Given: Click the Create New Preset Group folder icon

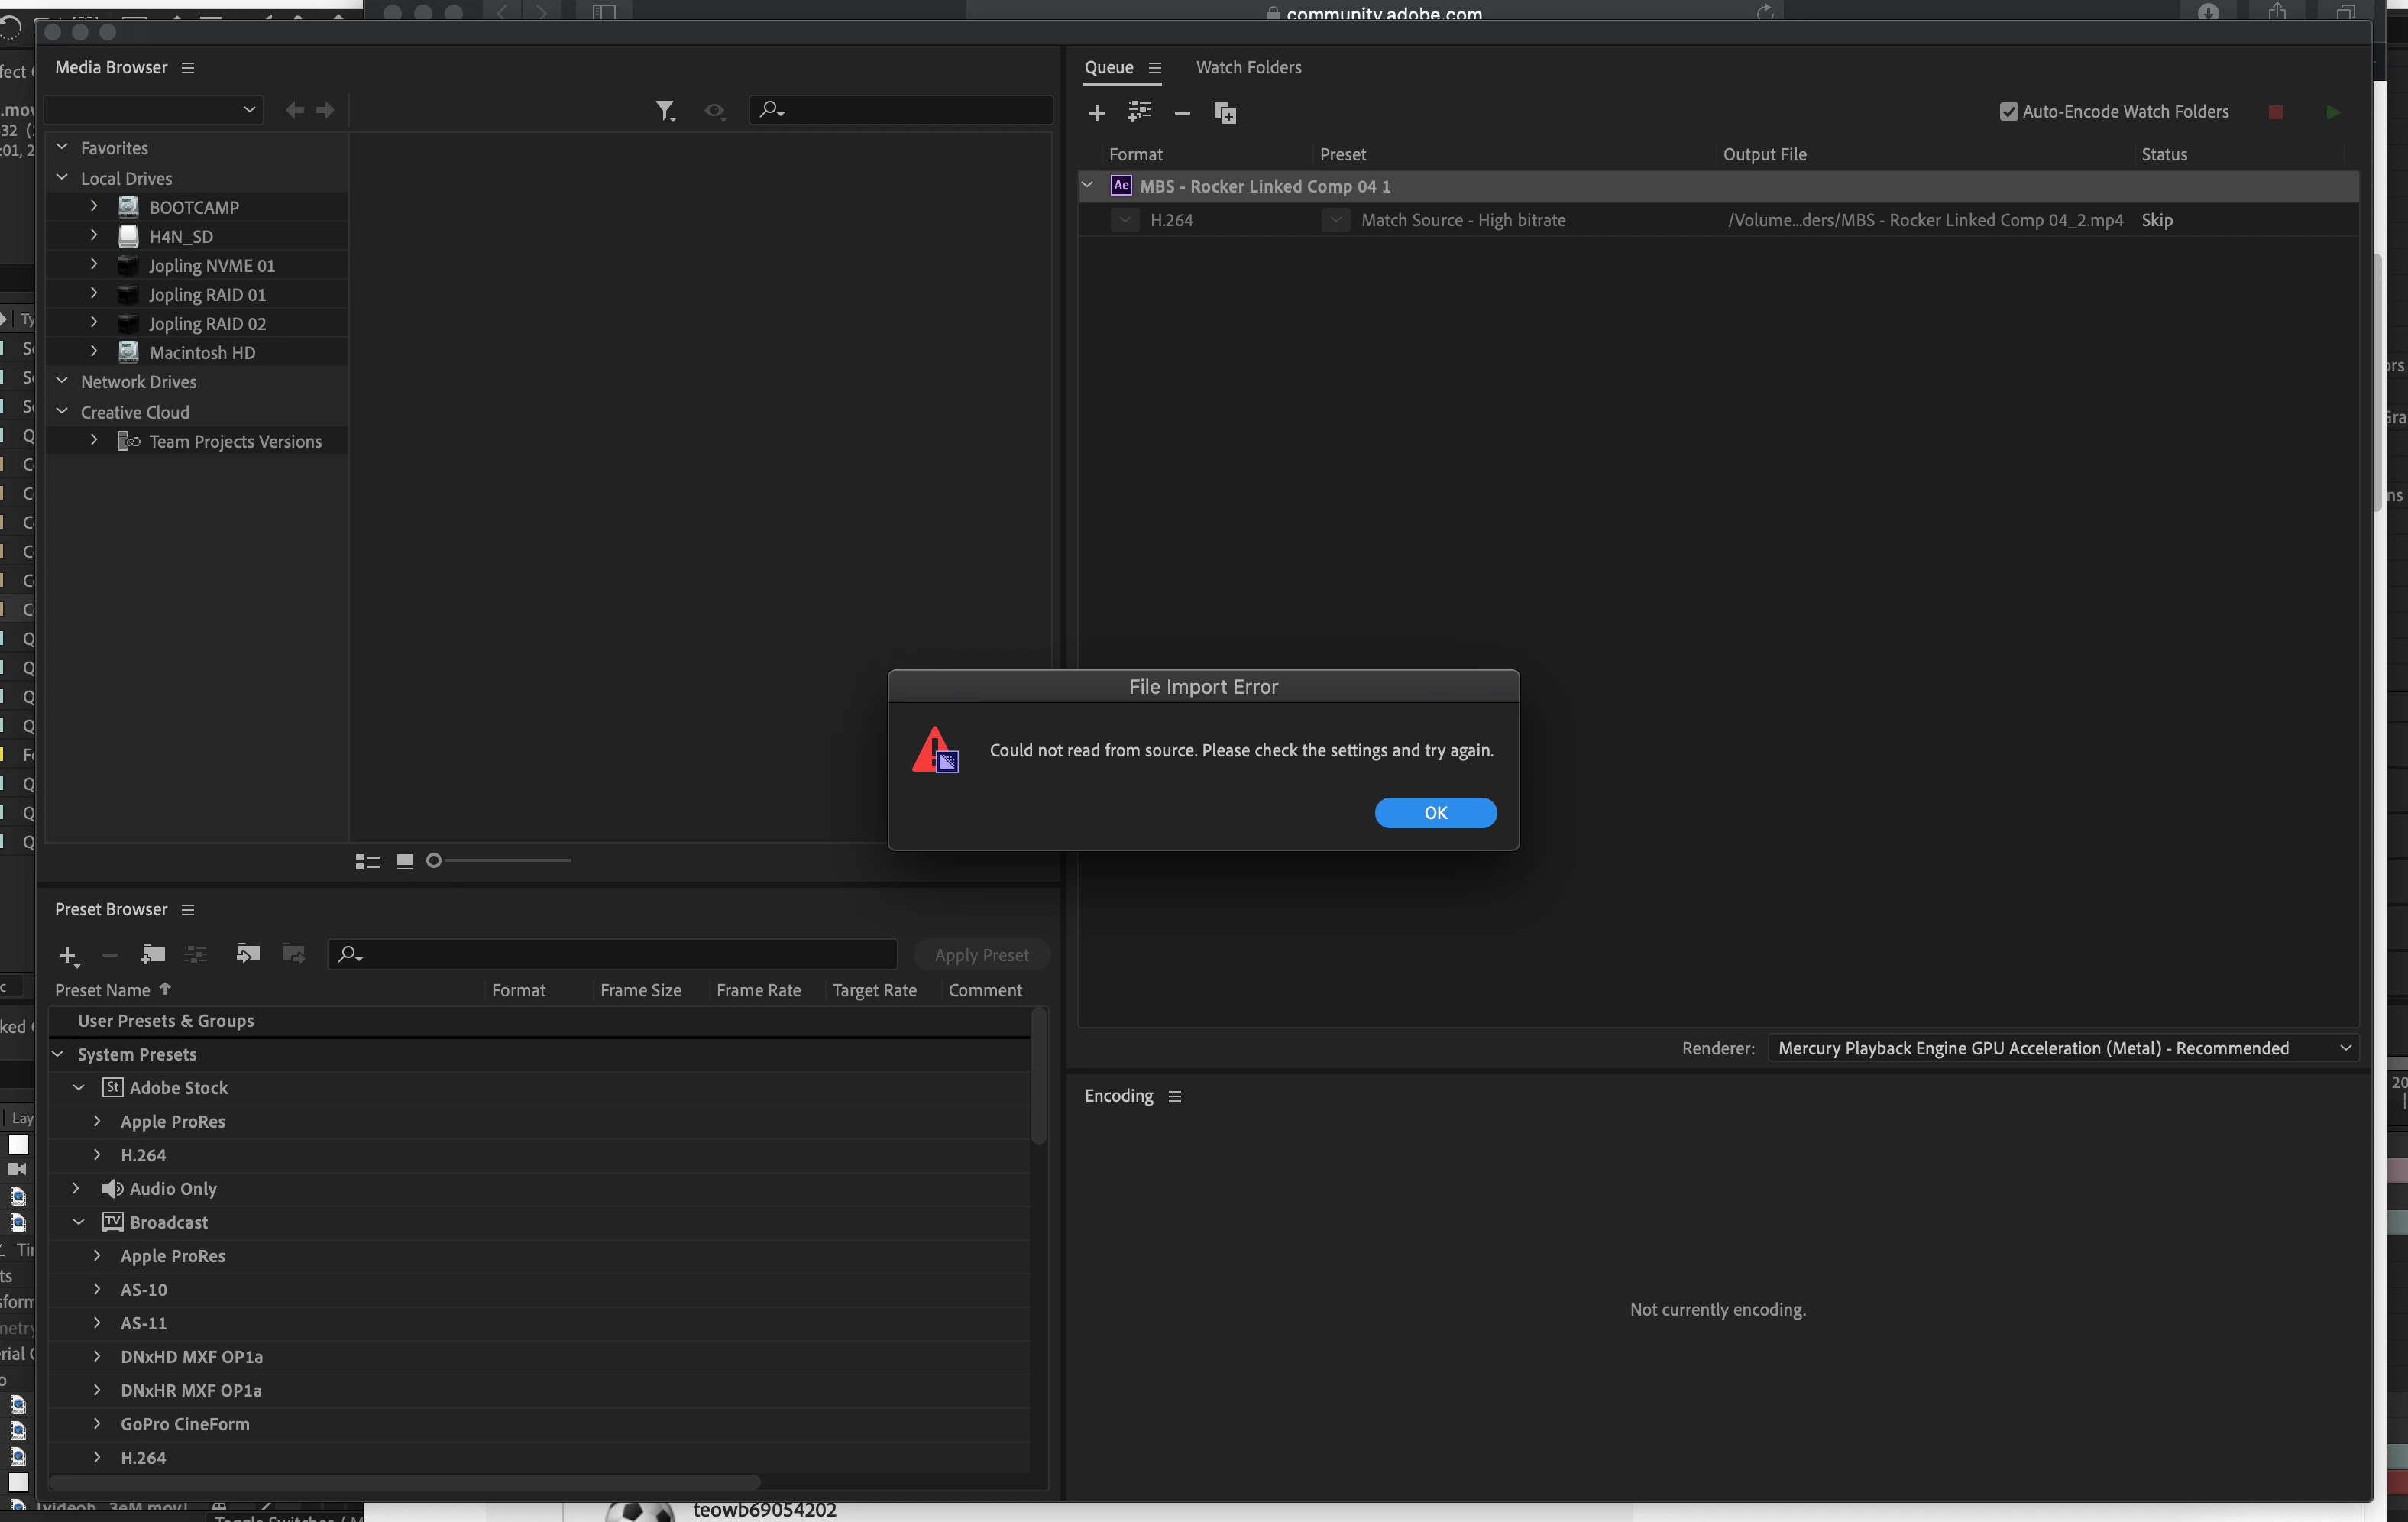Looking at the screenshot, I should pos(152,954).
